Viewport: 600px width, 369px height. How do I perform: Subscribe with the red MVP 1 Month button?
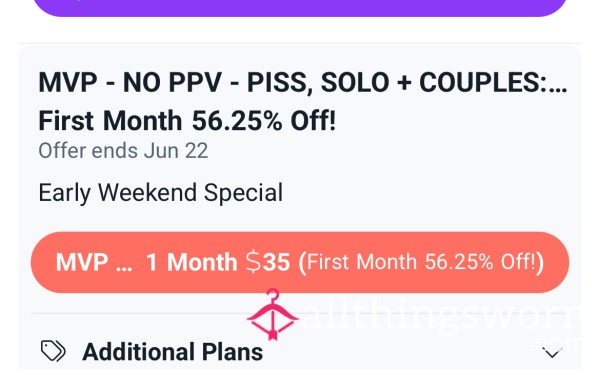pos(300,262)
